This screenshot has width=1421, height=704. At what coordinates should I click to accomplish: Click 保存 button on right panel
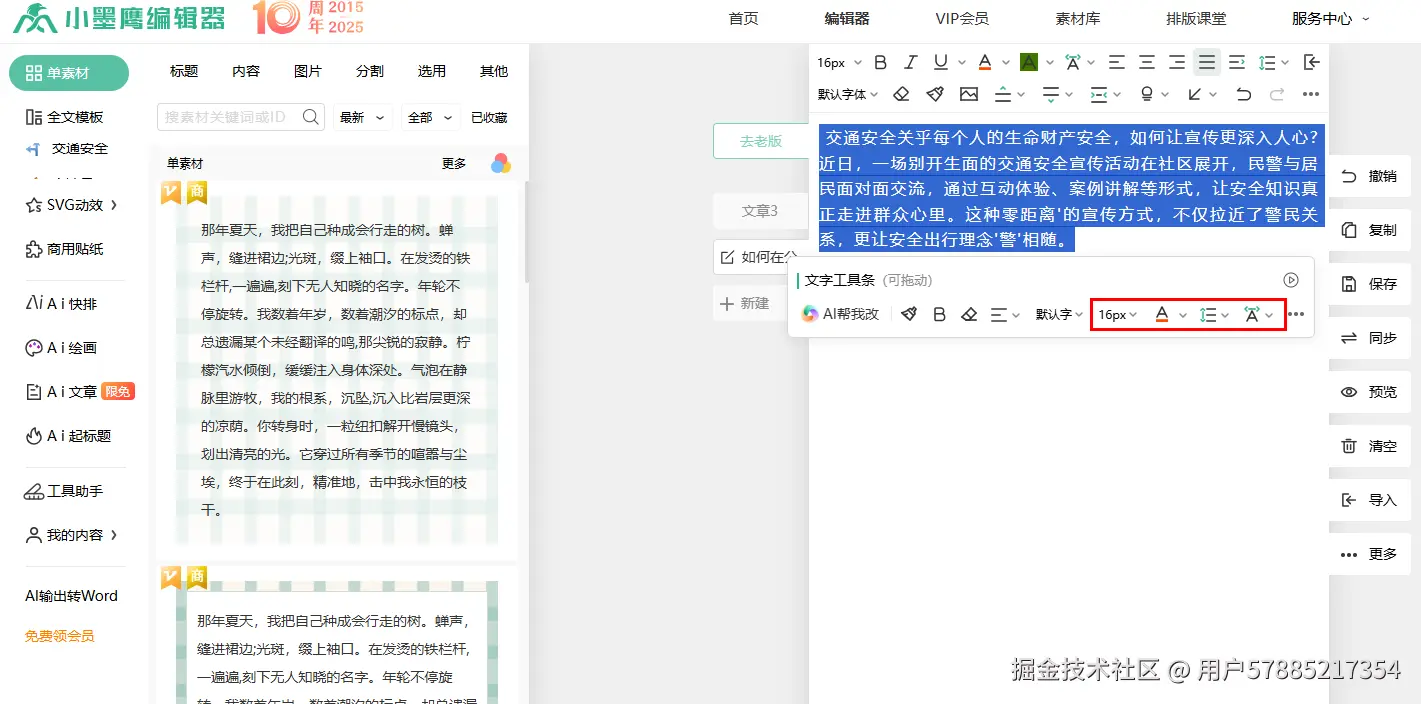click(1369, 284)
